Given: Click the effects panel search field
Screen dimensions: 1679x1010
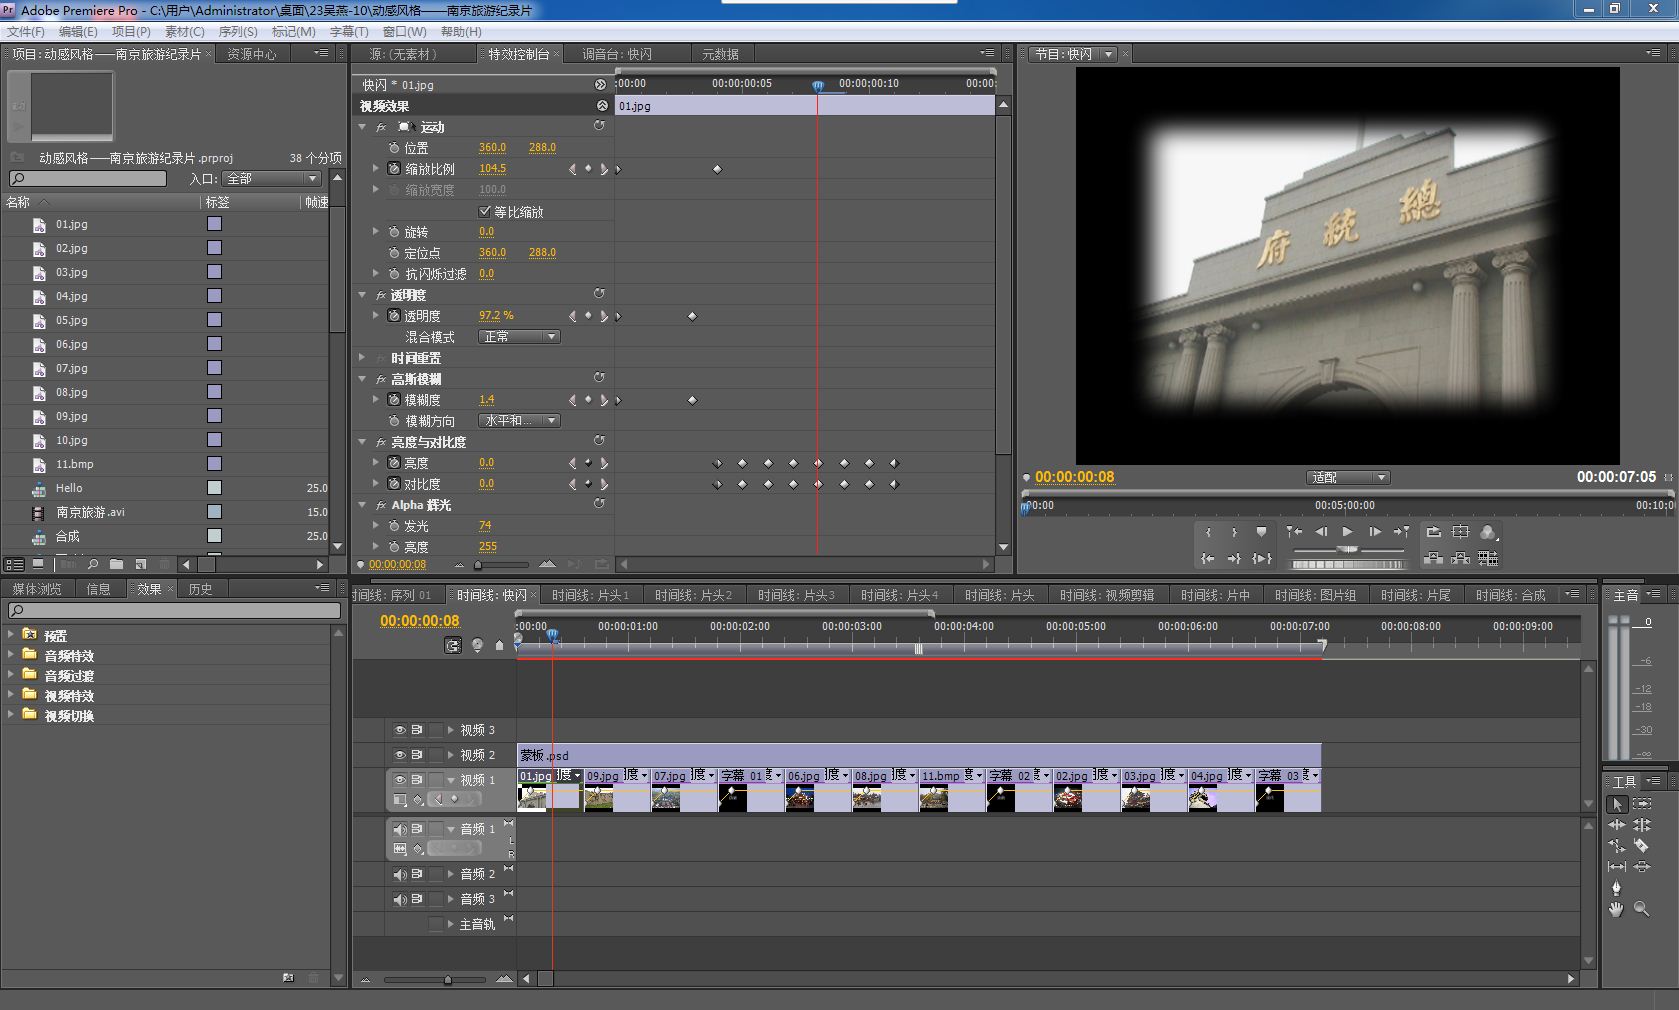Looking at the screenshot, I should tap(174, 610).
